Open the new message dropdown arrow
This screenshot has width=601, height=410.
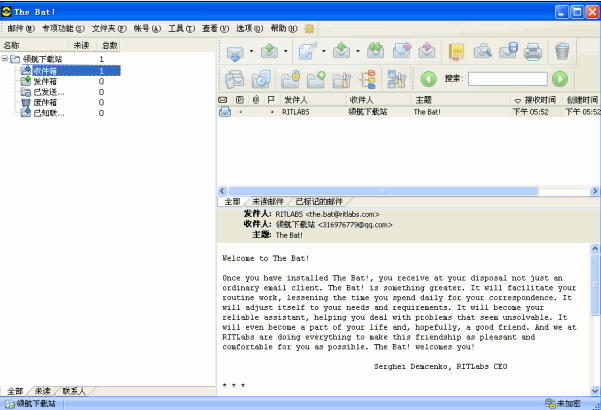(323, 51)
